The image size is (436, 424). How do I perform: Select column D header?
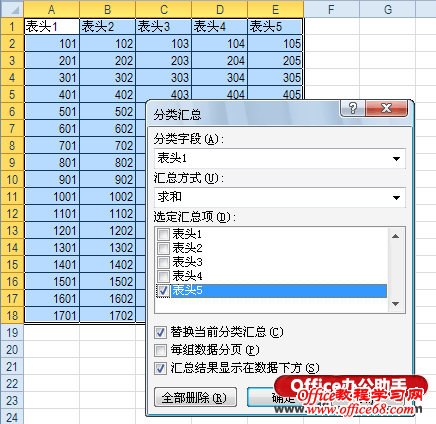click(x=220, y=9)
